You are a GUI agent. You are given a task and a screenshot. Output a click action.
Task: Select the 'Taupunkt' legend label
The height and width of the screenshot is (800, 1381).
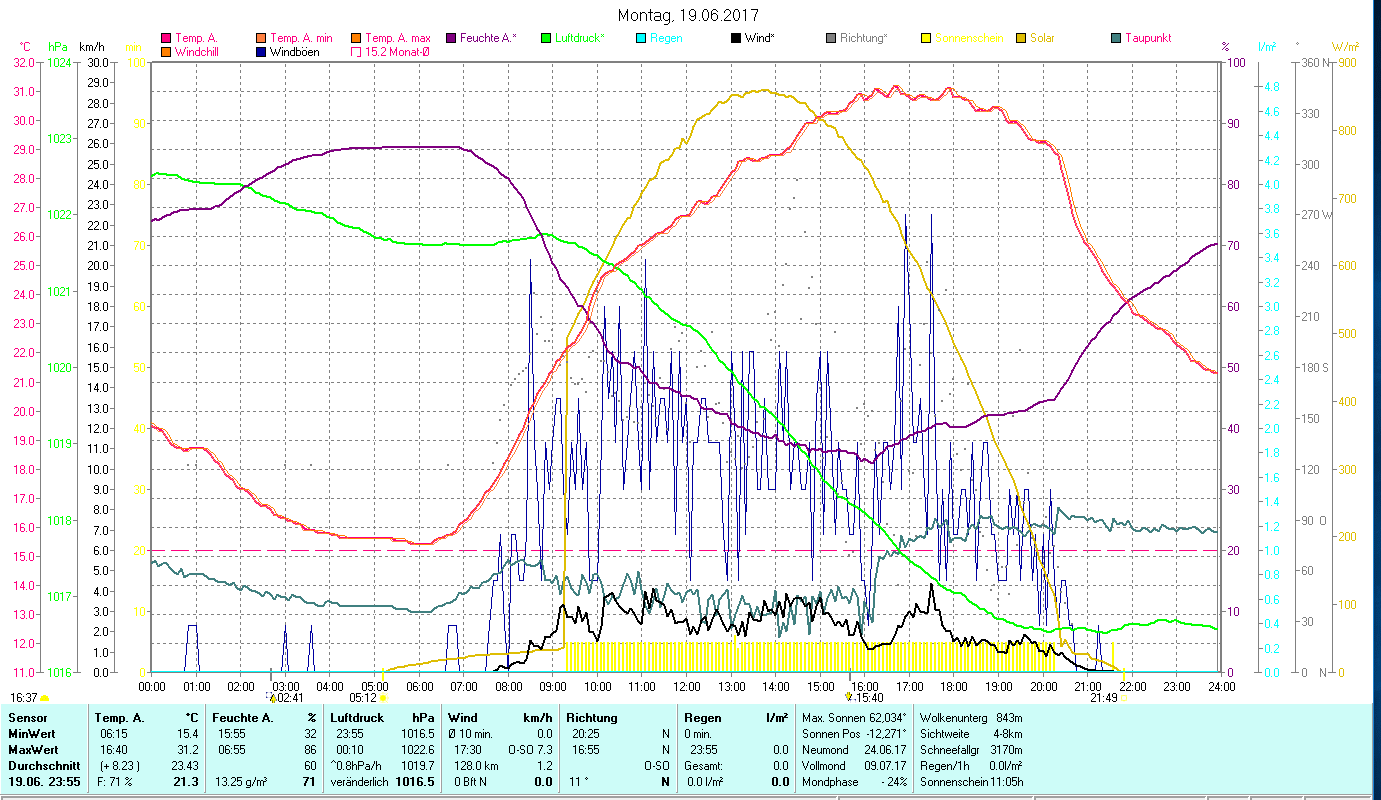coord(1148,38)
